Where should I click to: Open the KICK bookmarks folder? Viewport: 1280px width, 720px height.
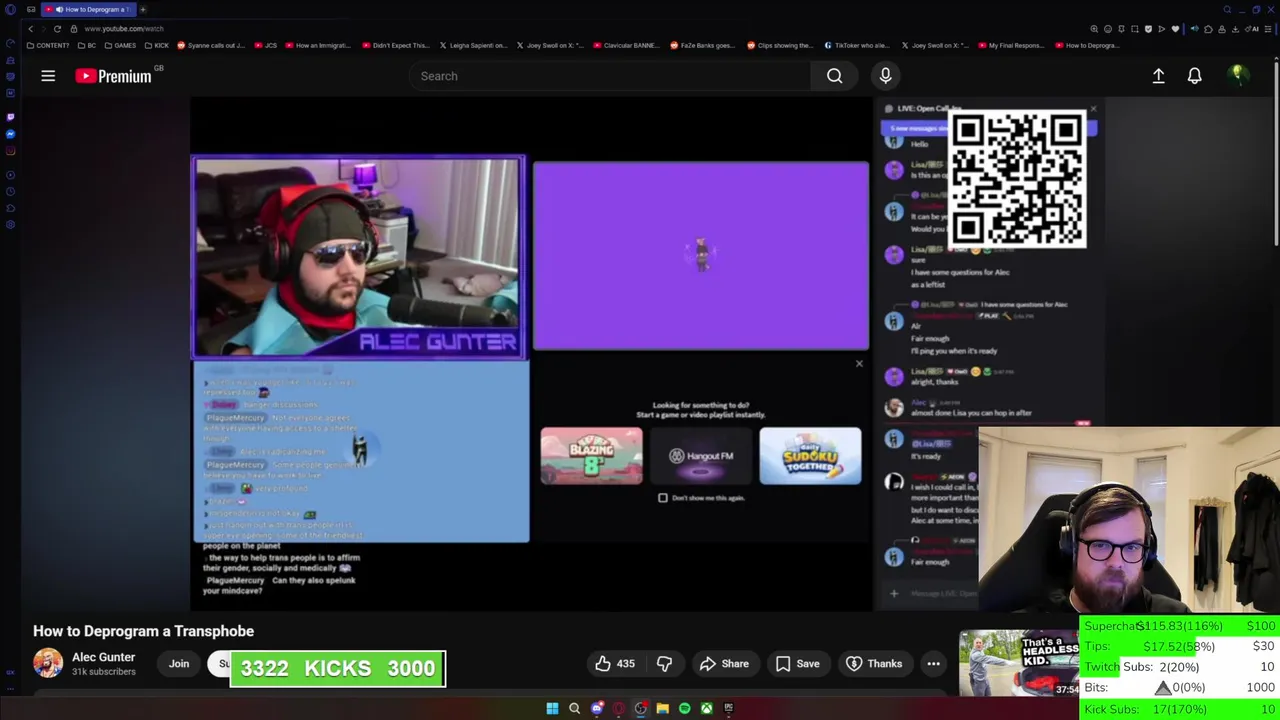(158, 45)
